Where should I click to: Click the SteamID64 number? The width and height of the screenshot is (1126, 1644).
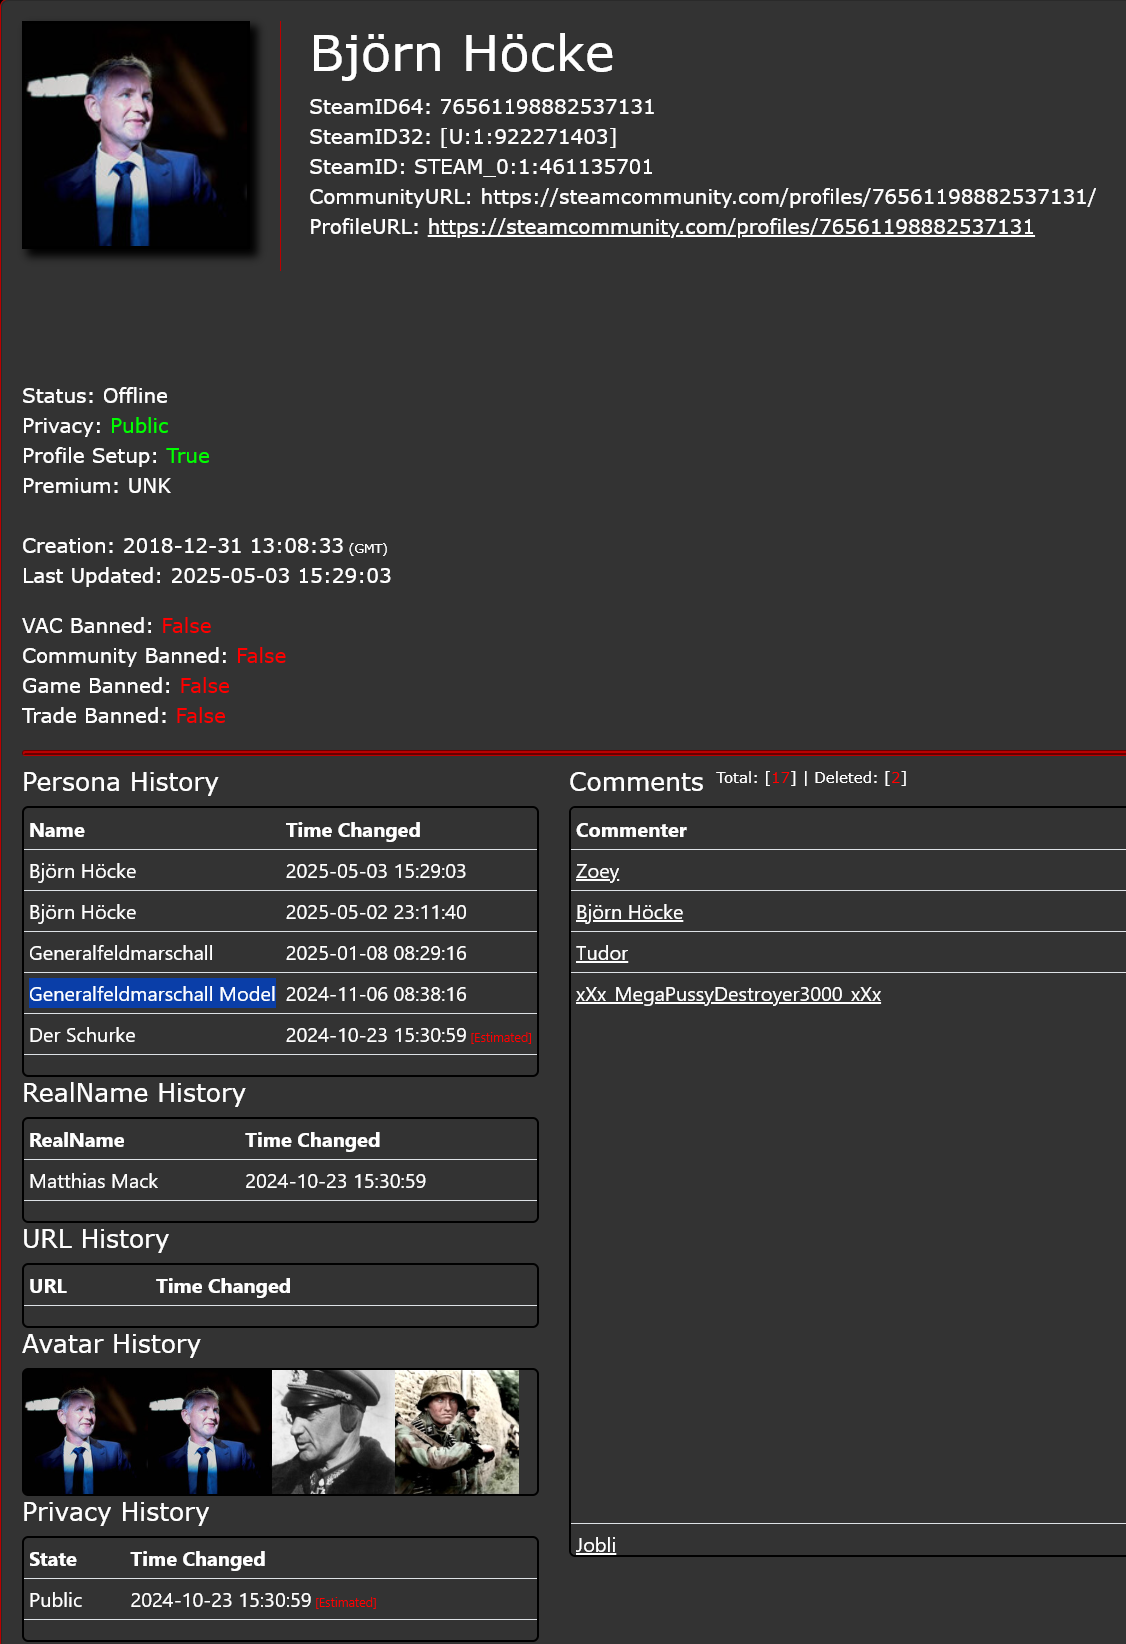[547, 107]
